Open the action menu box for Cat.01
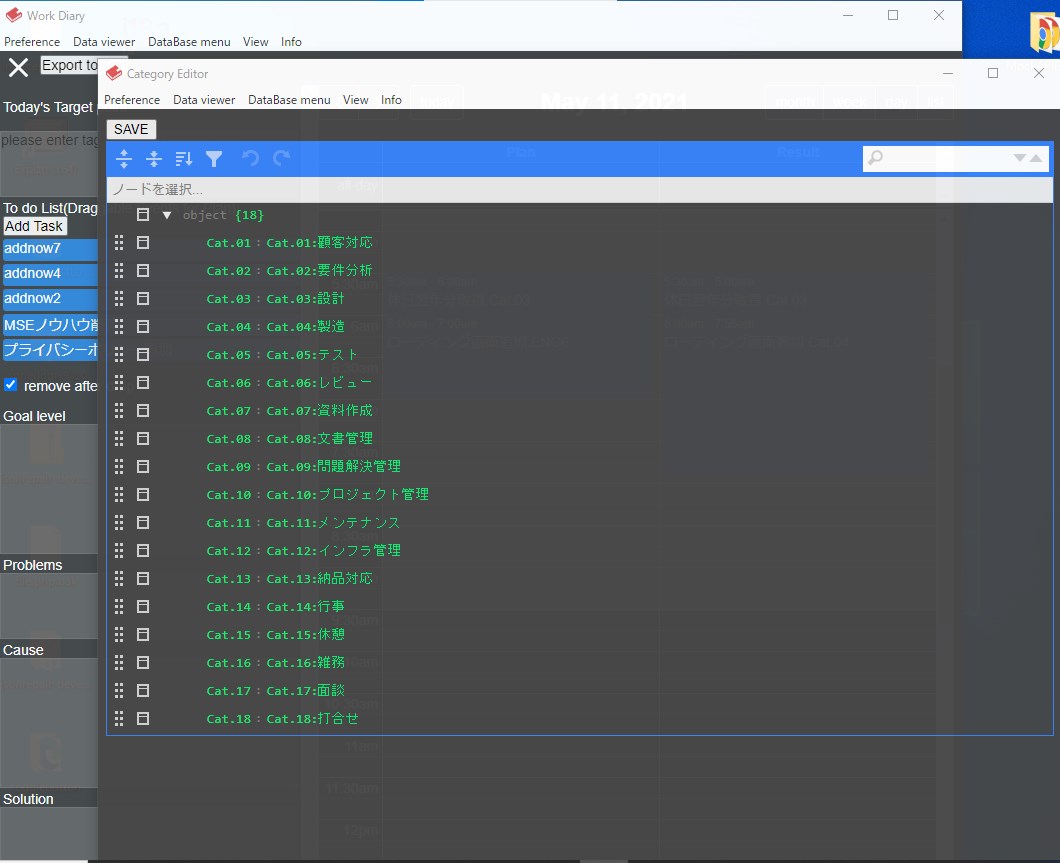 pos(143,243)
